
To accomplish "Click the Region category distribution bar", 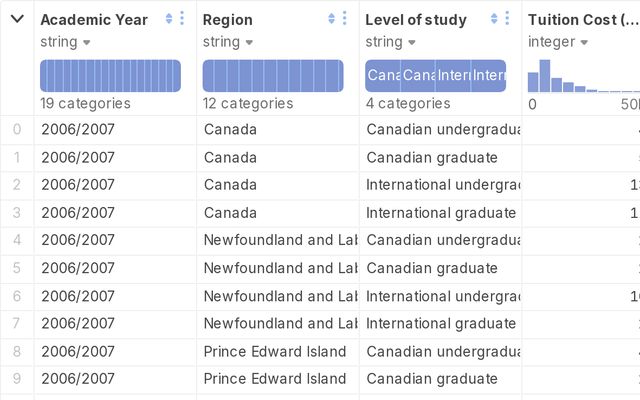I will click(x=273, y=76).
